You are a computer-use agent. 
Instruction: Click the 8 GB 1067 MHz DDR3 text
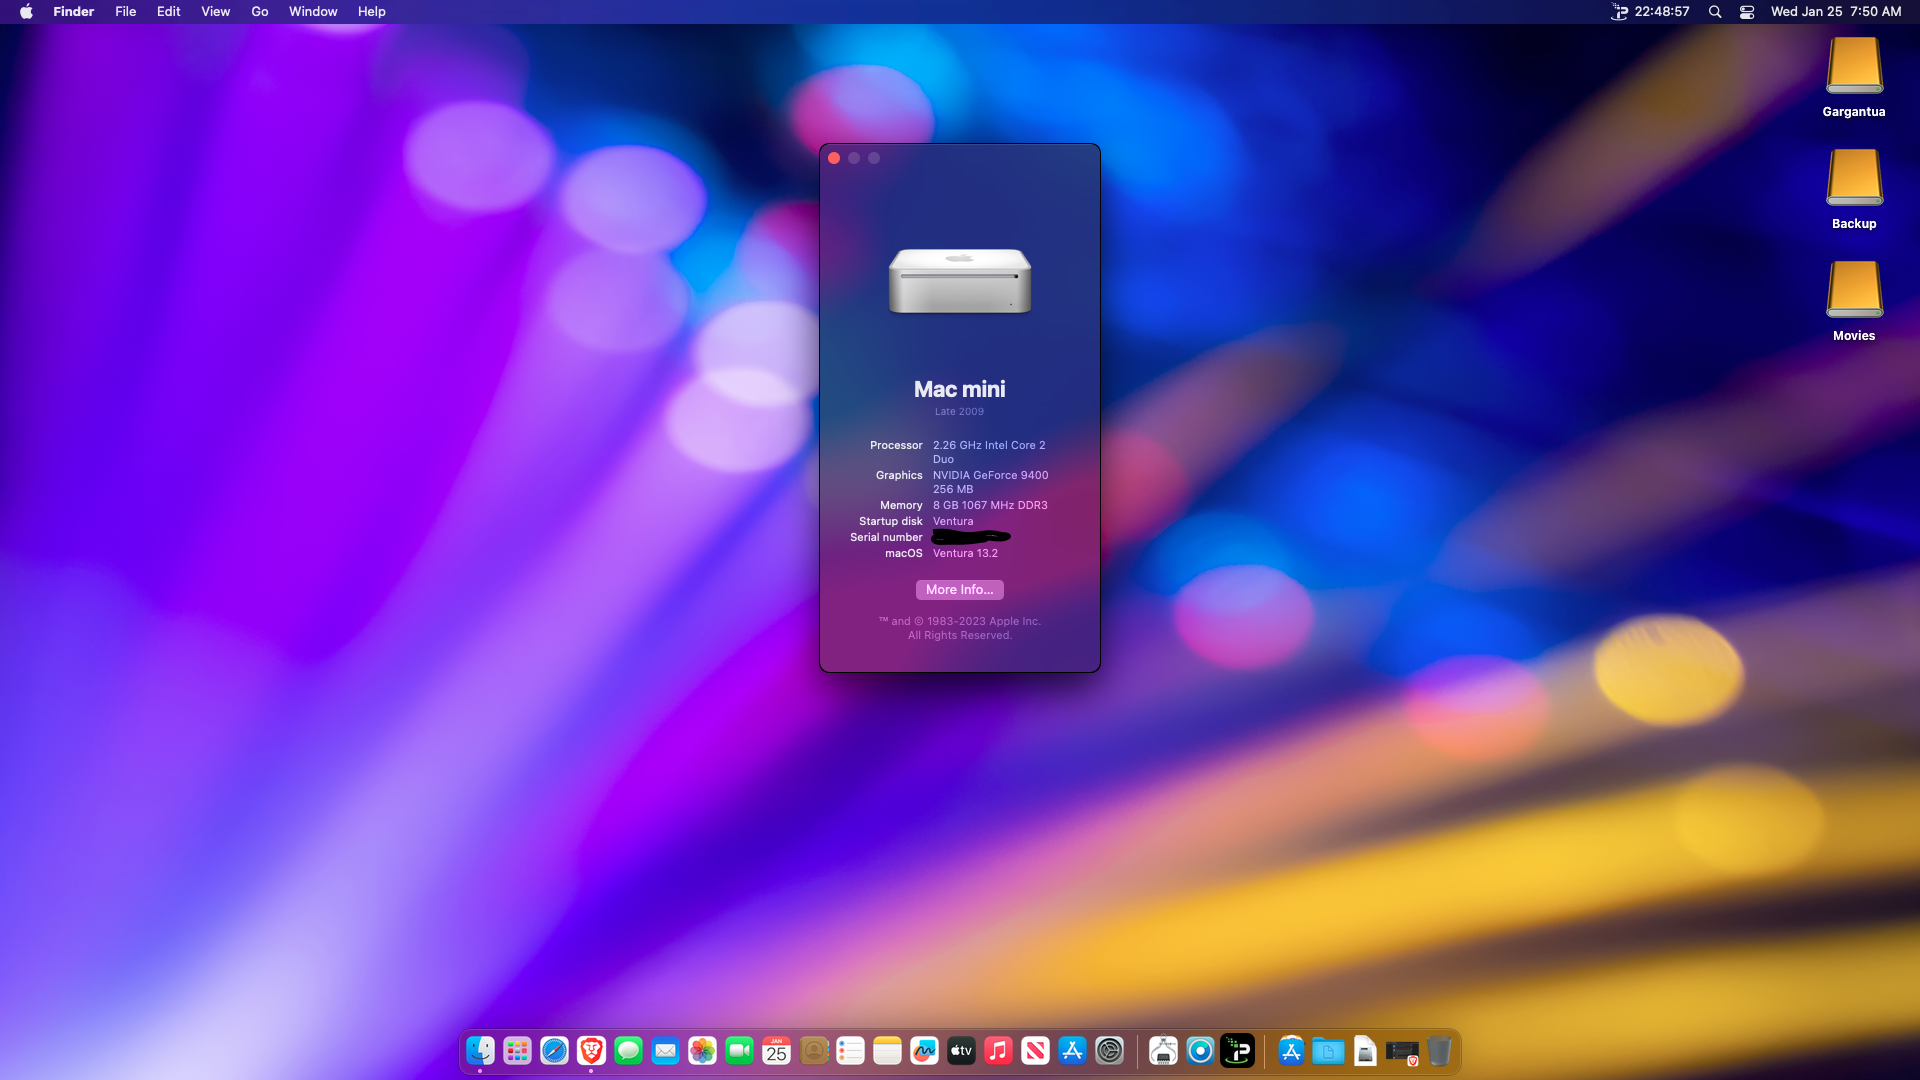click(x=990, y=505)
